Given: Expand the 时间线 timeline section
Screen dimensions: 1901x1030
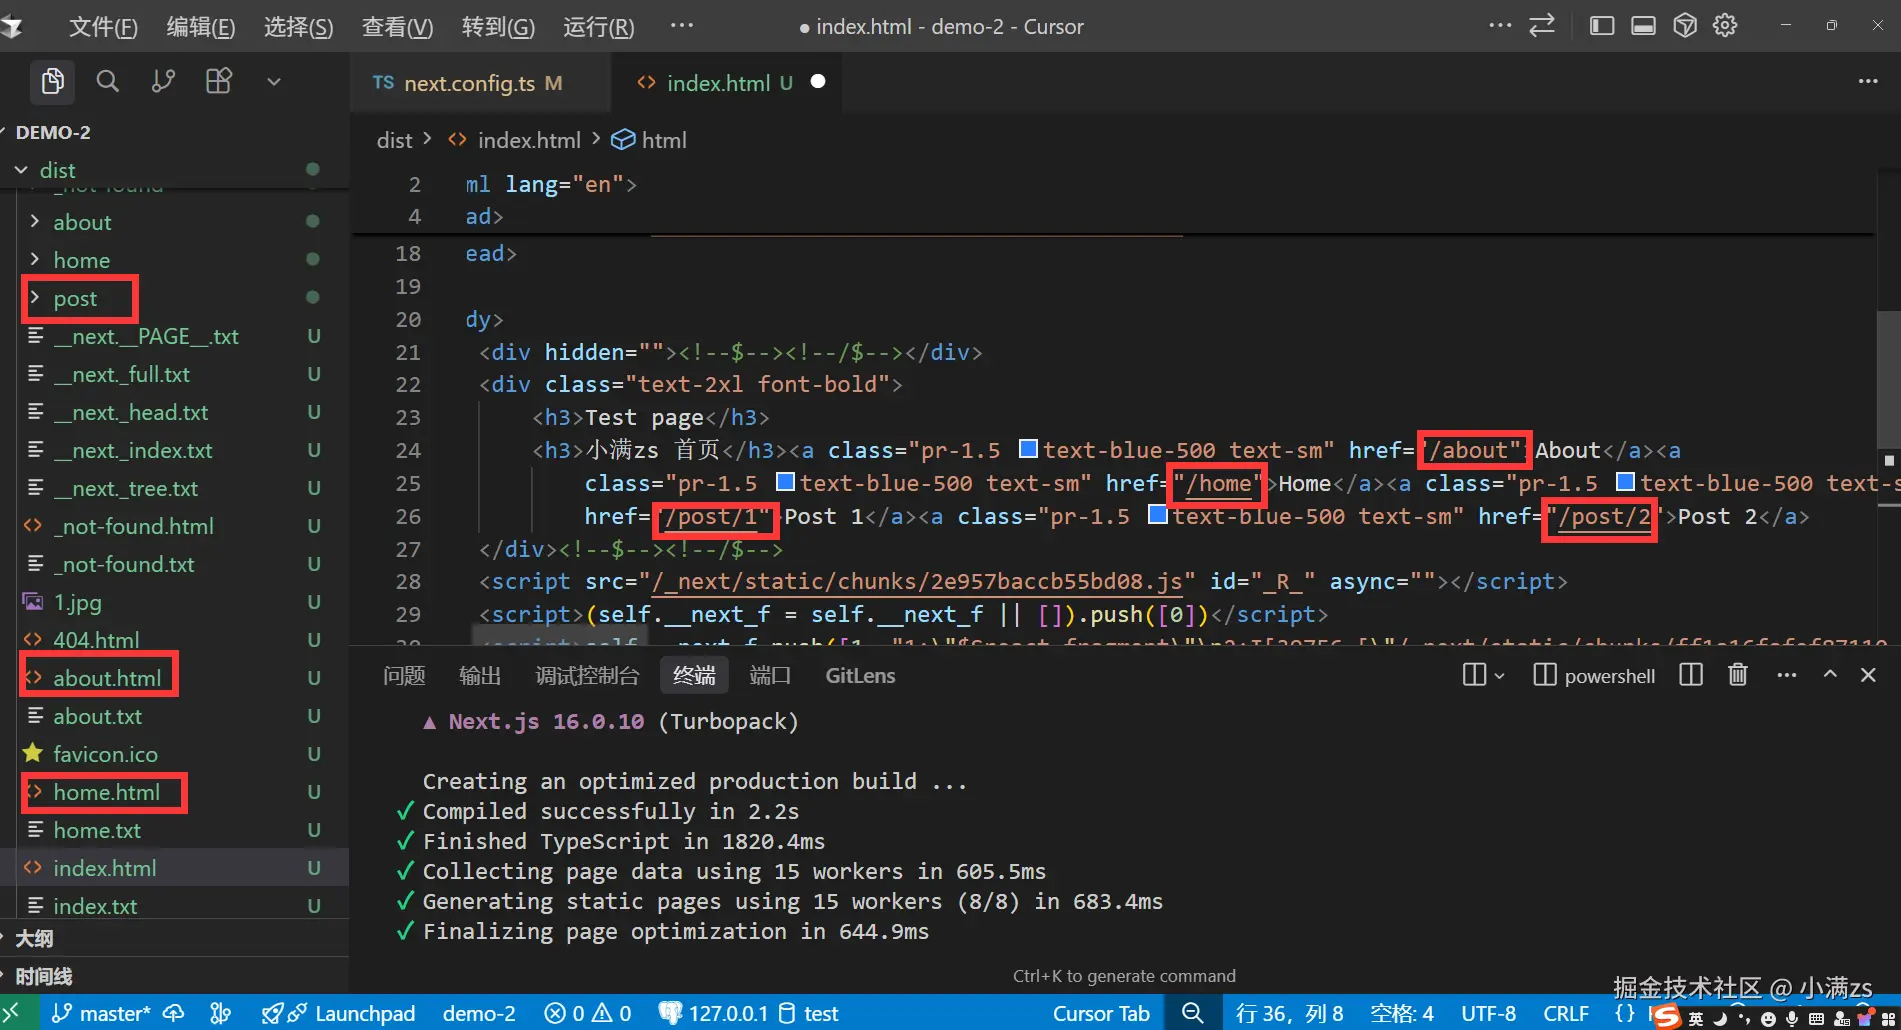Looking at the screenshot, I should (x=43, y=976).
